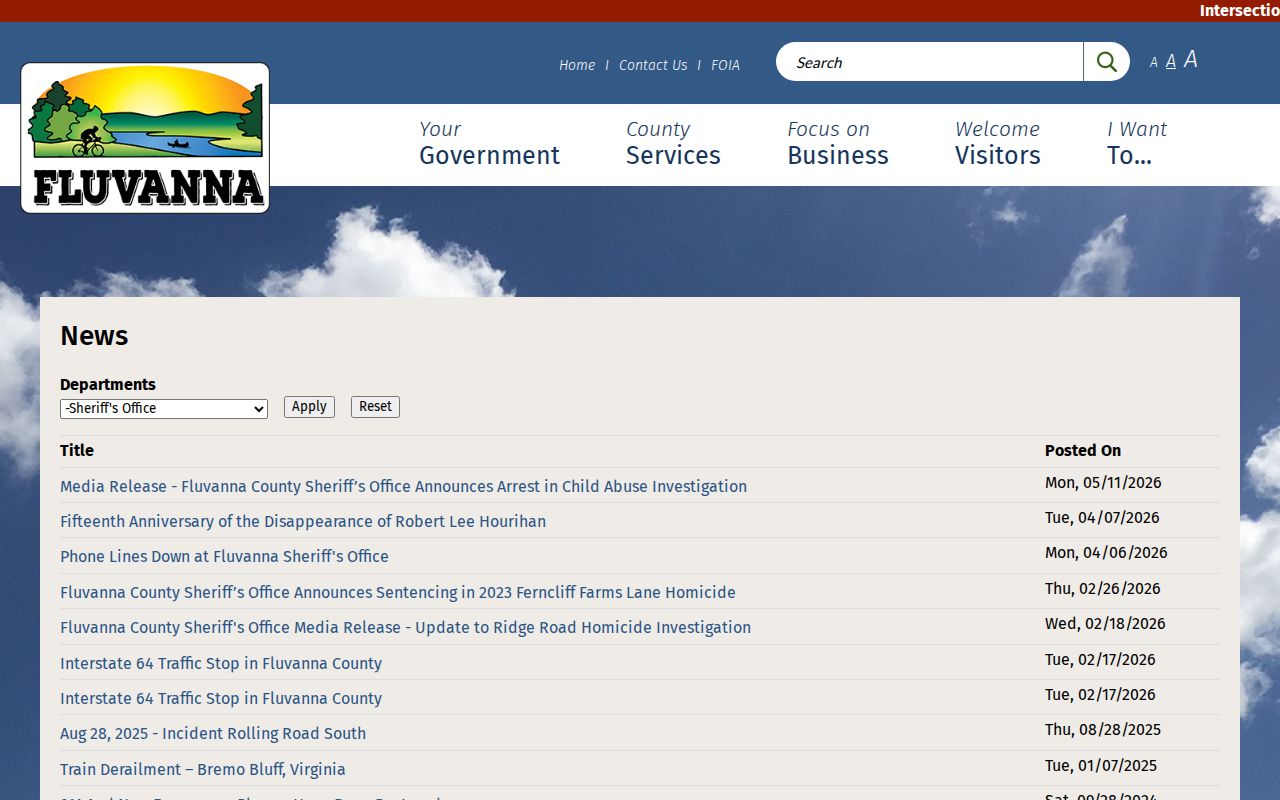The image size is (1280, 800).
Task: Click the Apply button
Action: coord(309,407)
